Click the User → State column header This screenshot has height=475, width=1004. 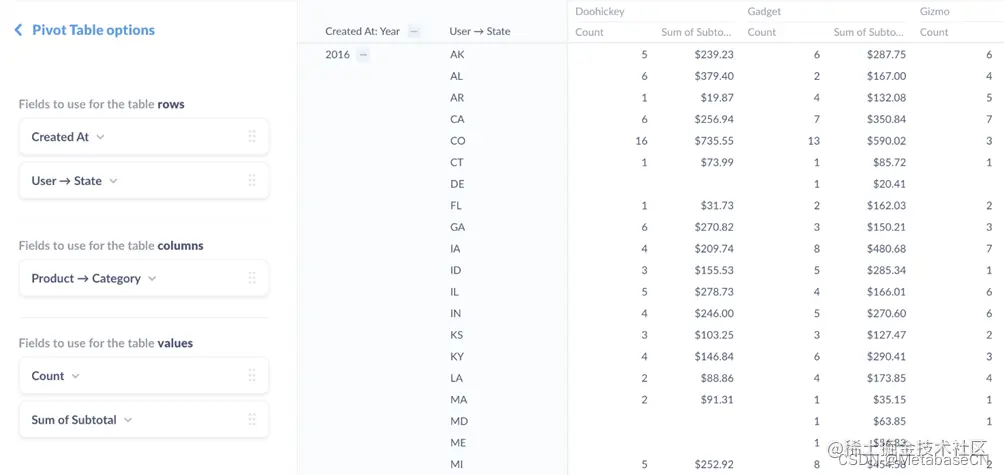[480, 32]
